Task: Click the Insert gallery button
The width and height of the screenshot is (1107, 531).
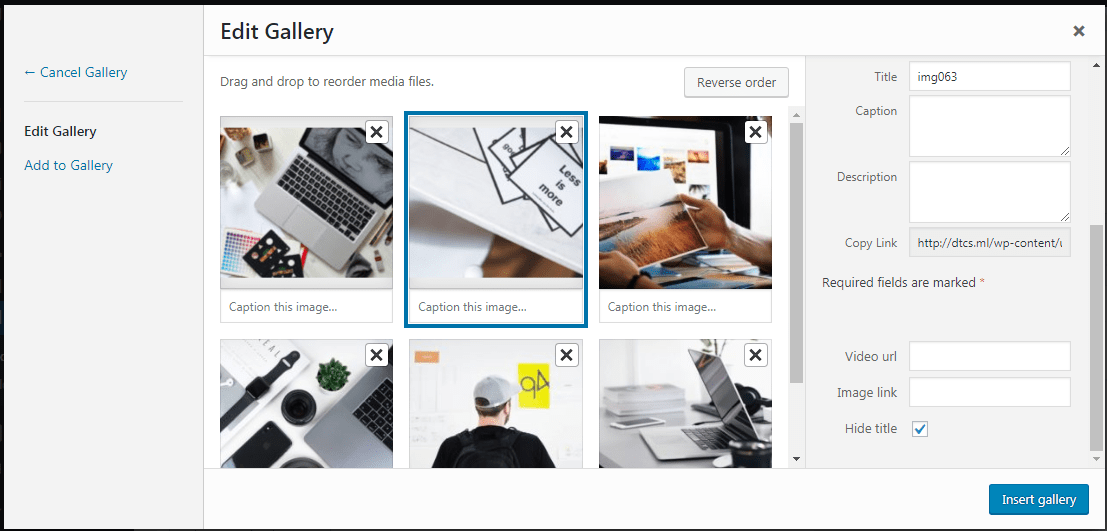Action: pyautogui.click(x=1039, y=499)
